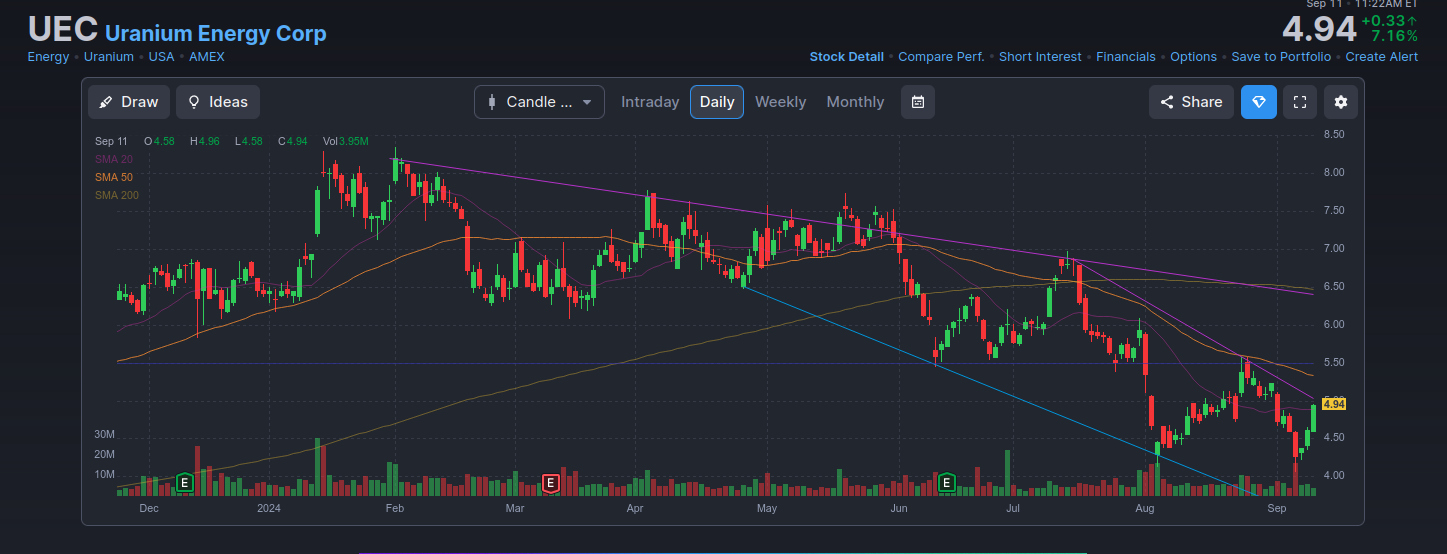This screenshot has width=1447, height=554.
Task: Click the SMA 50 legend label
Action: tap(114, 177)
